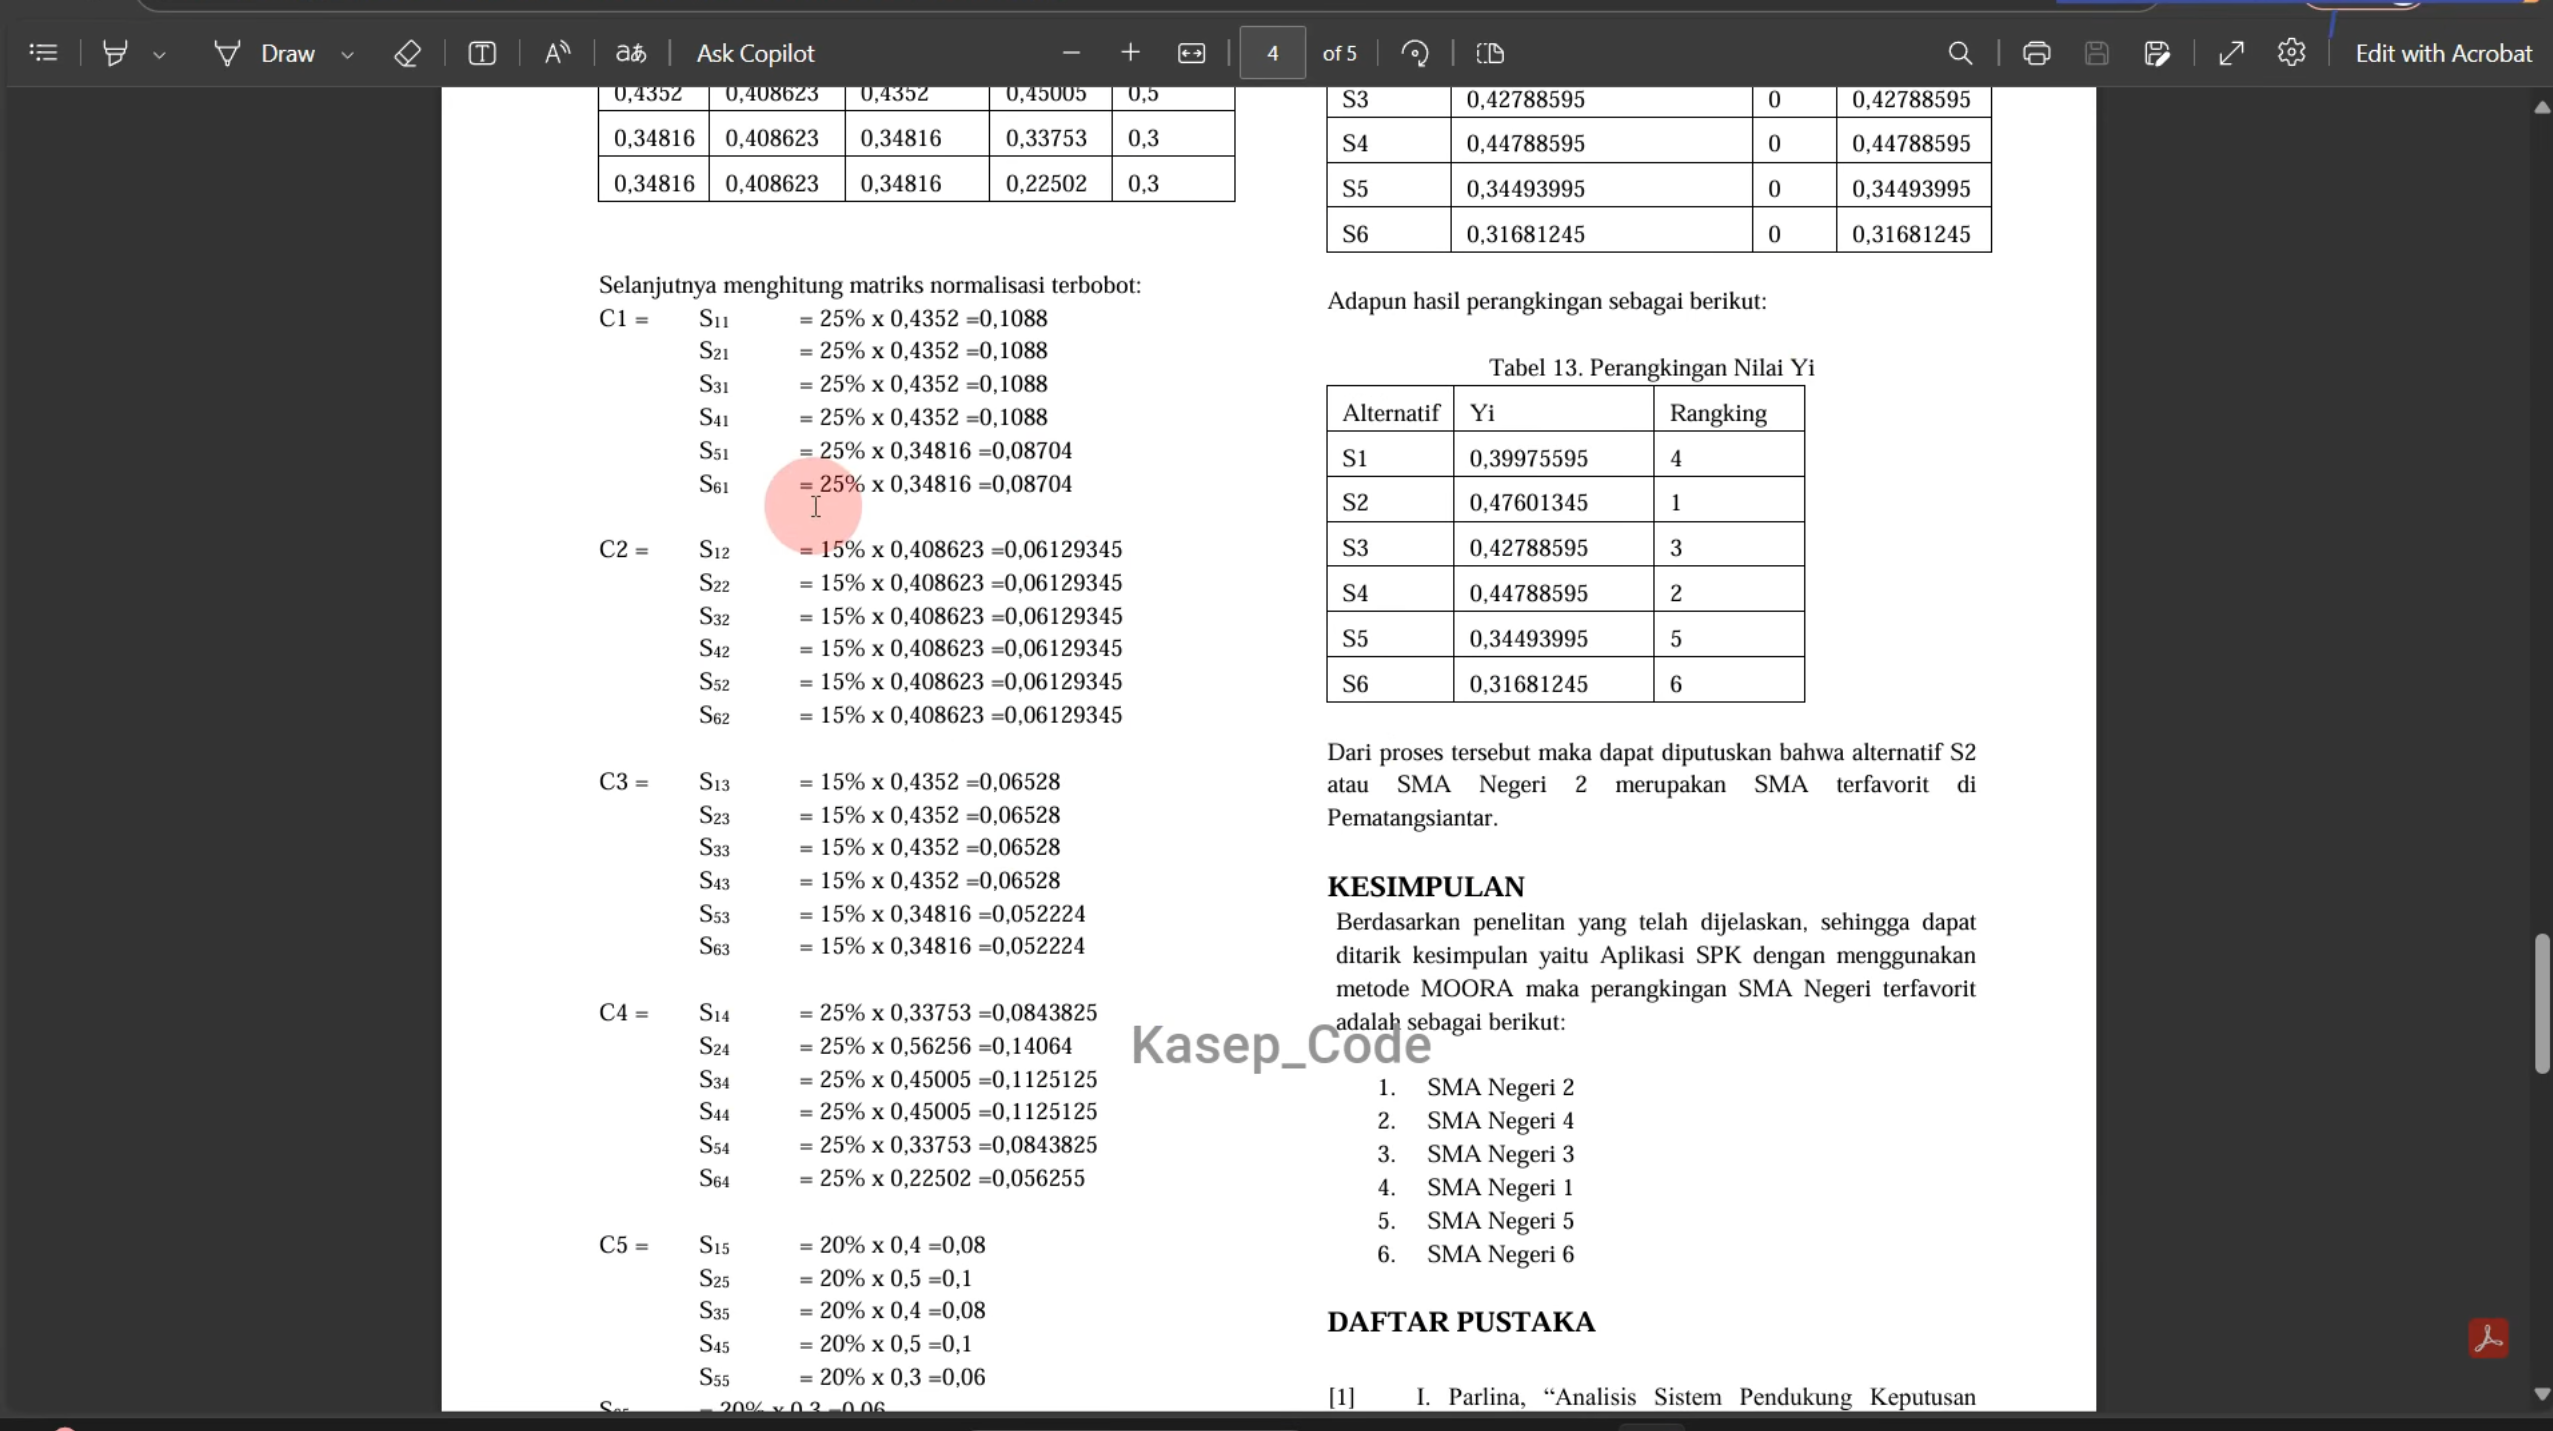
Task: Click the red Acrobat floating icon
Action: coord(2488,1338)
